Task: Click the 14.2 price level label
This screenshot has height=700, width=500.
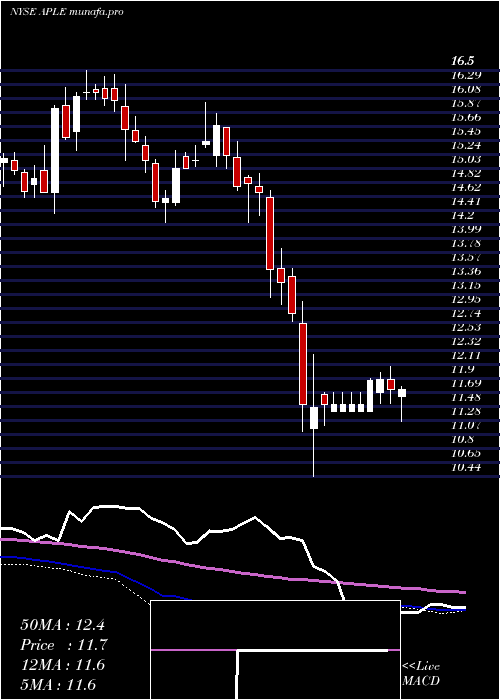Action: click(x=463, y=215)
